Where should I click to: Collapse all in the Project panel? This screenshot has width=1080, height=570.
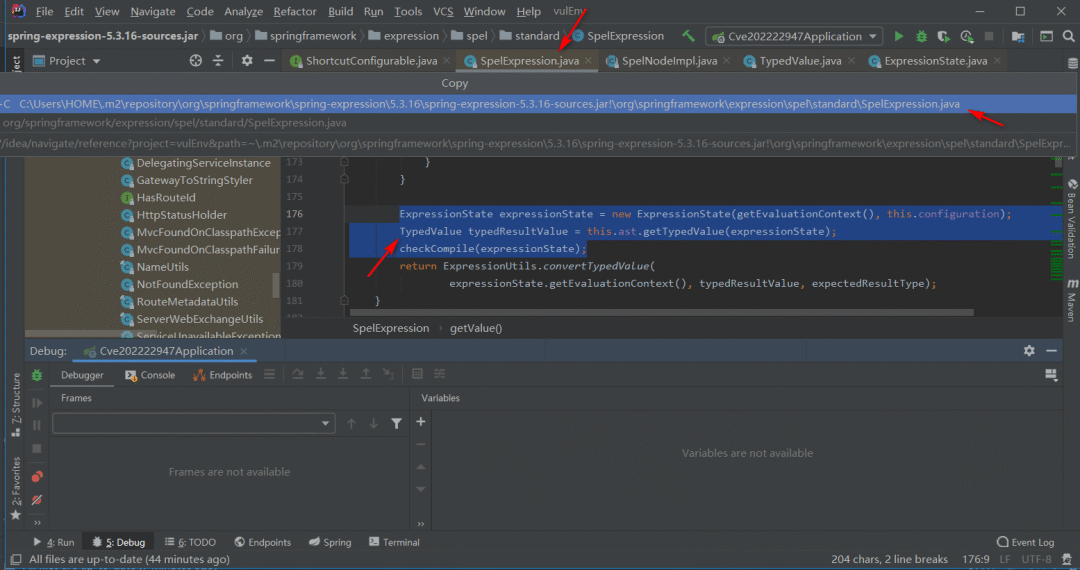(218, 61)
